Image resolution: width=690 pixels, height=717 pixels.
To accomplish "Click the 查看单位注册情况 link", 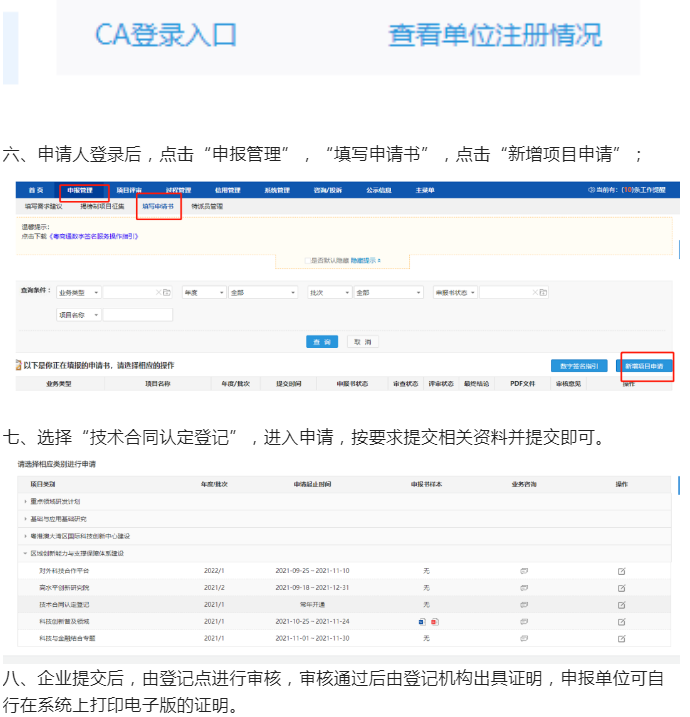I will (x=495, y=35).
